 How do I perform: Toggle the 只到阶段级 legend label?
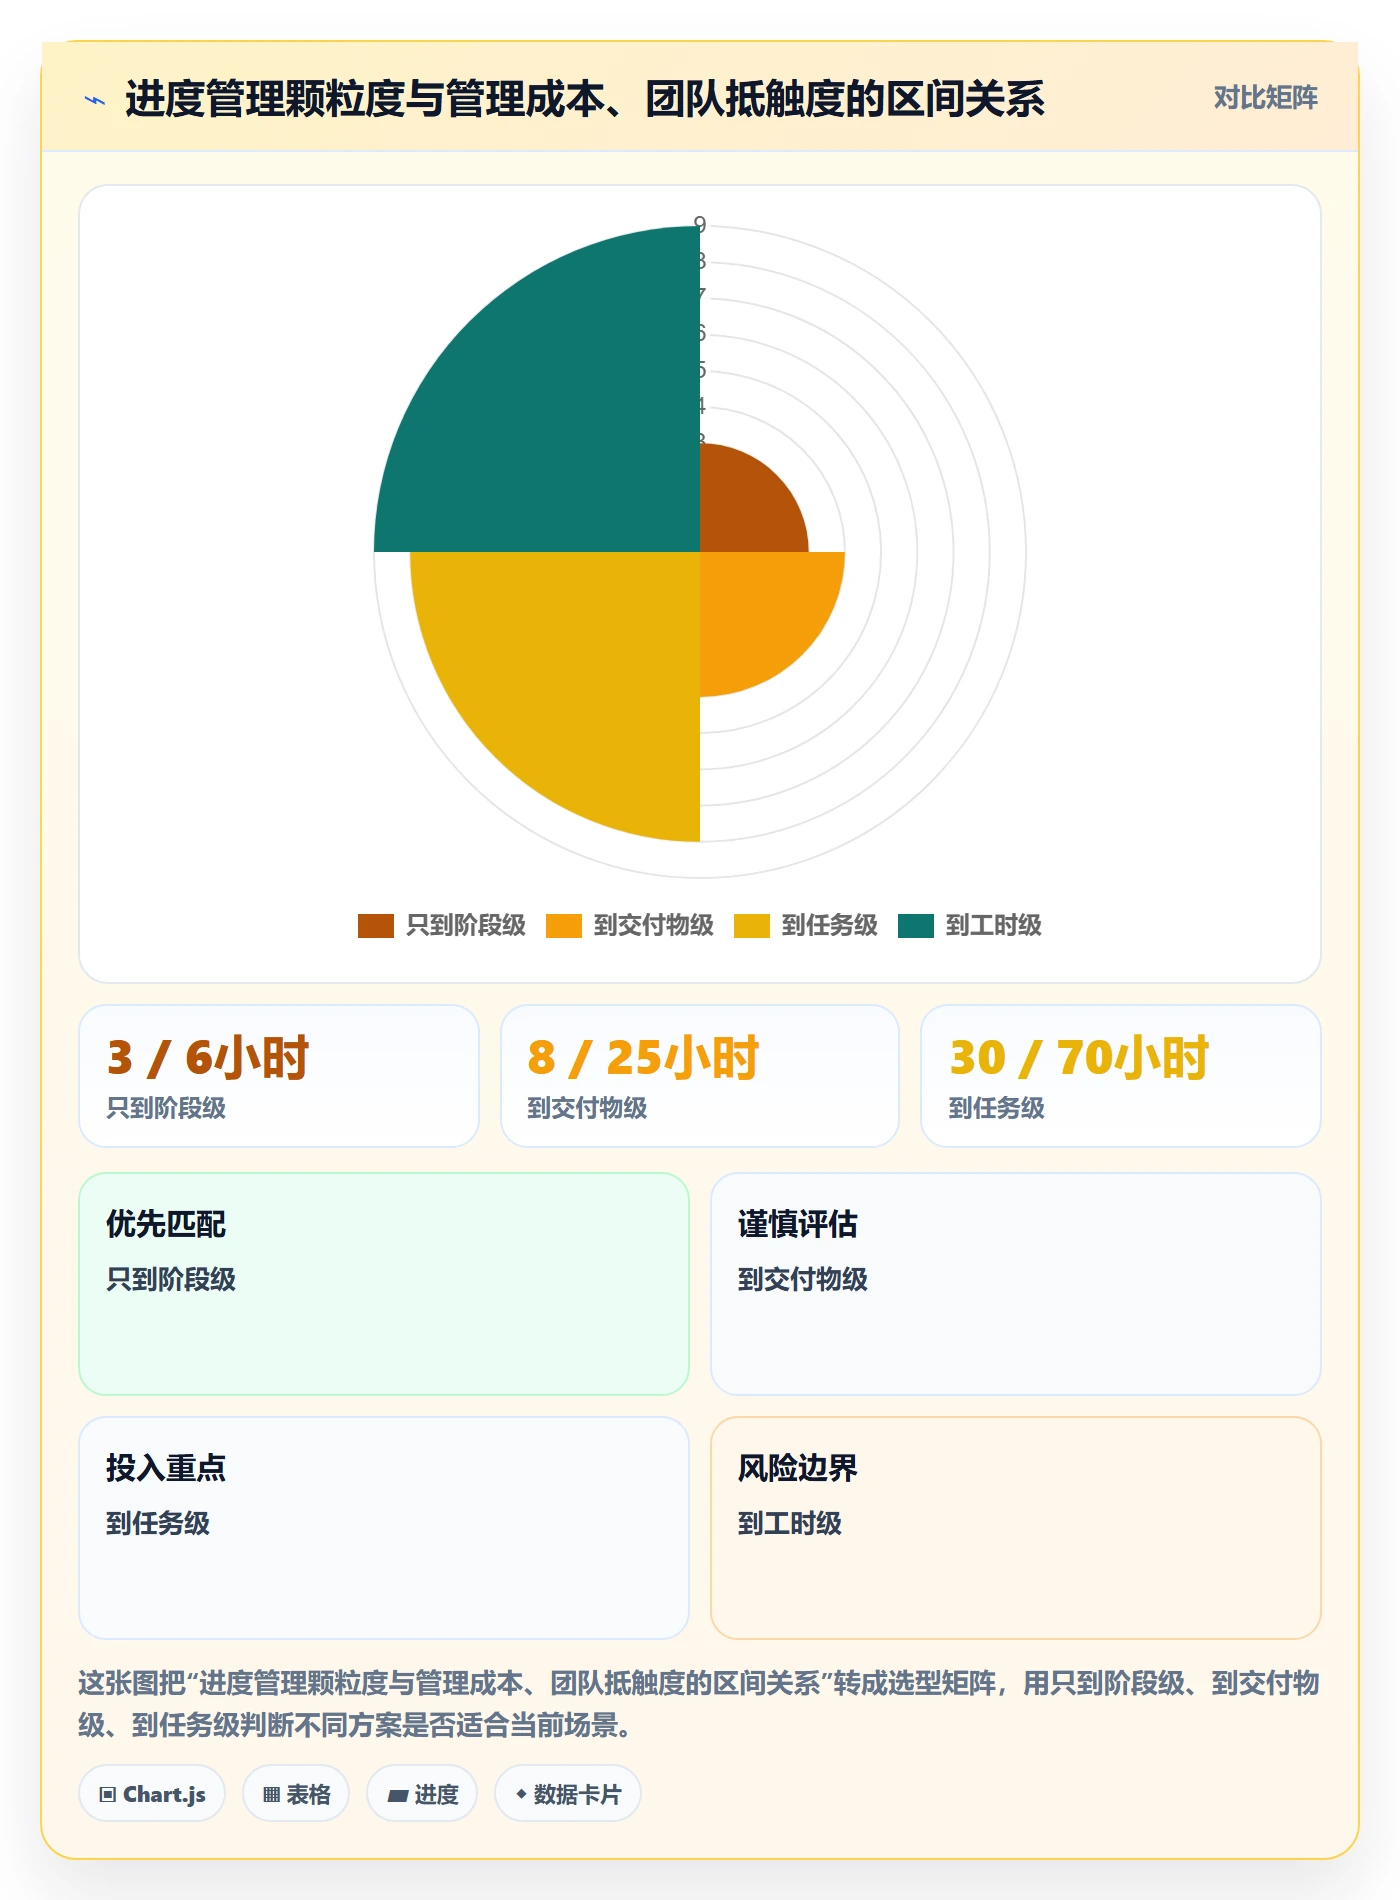point(466,926)
